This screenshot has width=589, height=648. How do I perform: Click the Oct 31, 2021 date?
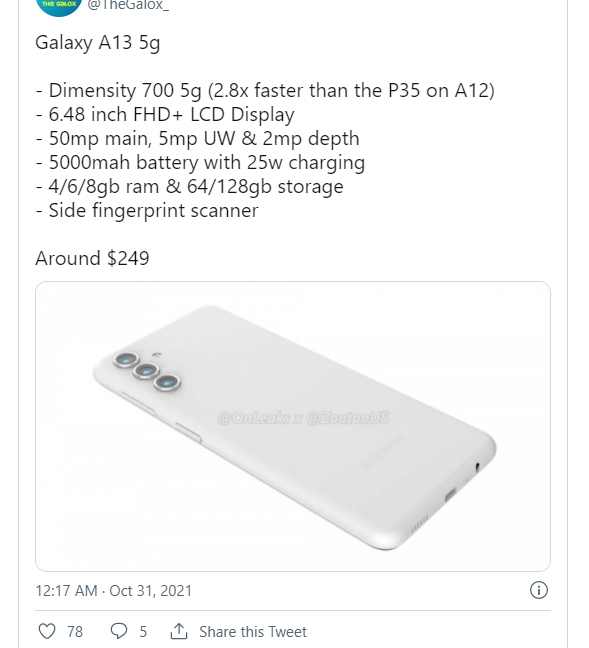150,591
